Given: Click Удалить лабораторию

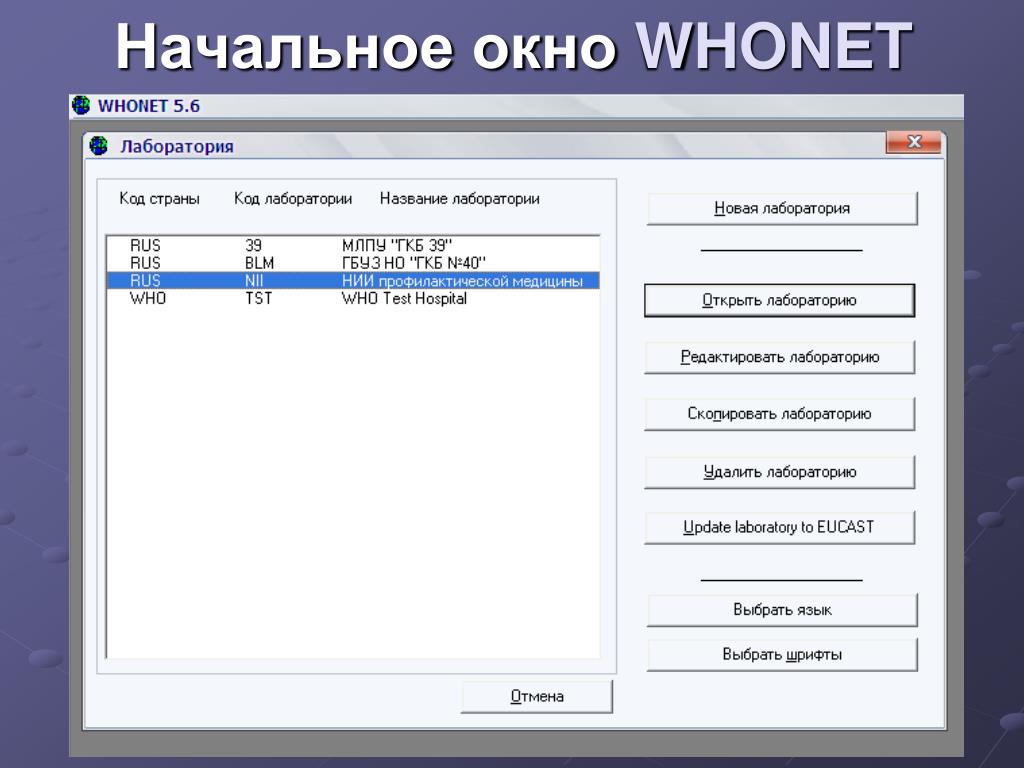Looking at the screenshot, I should pos(779,472).
